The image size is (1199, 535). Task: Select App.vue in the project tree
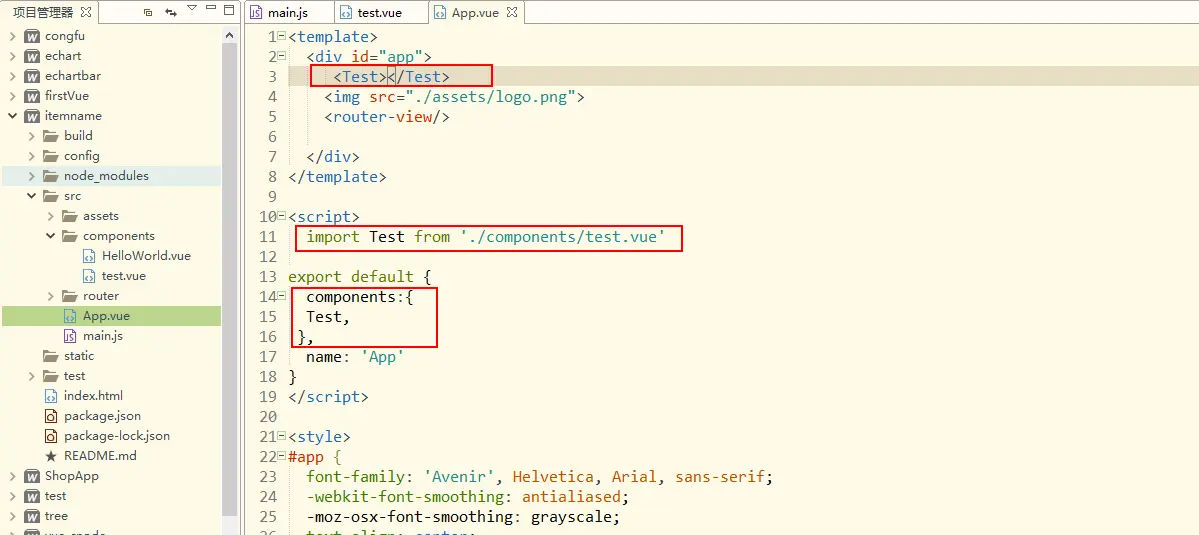pyautogui.click(x=106, y=316)
